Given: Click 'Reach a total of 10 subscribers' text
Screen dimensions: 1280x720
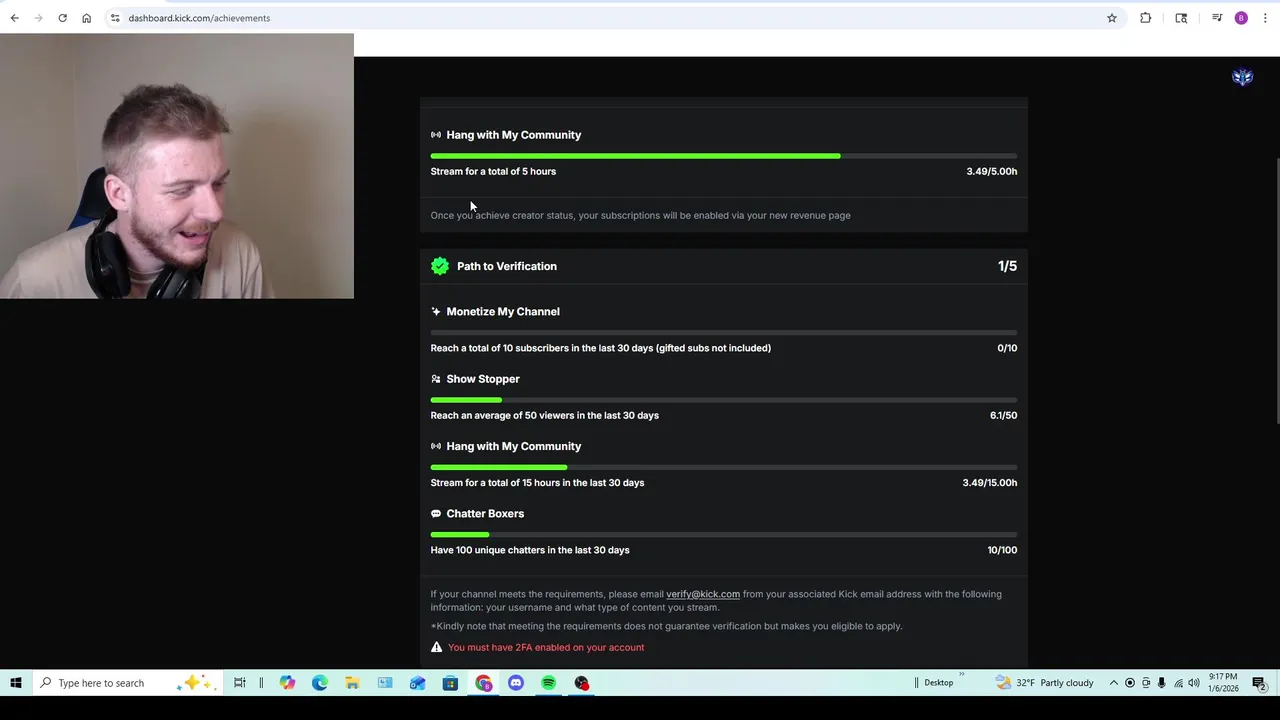Looking at the screenshot, I should tap(600, 348).
